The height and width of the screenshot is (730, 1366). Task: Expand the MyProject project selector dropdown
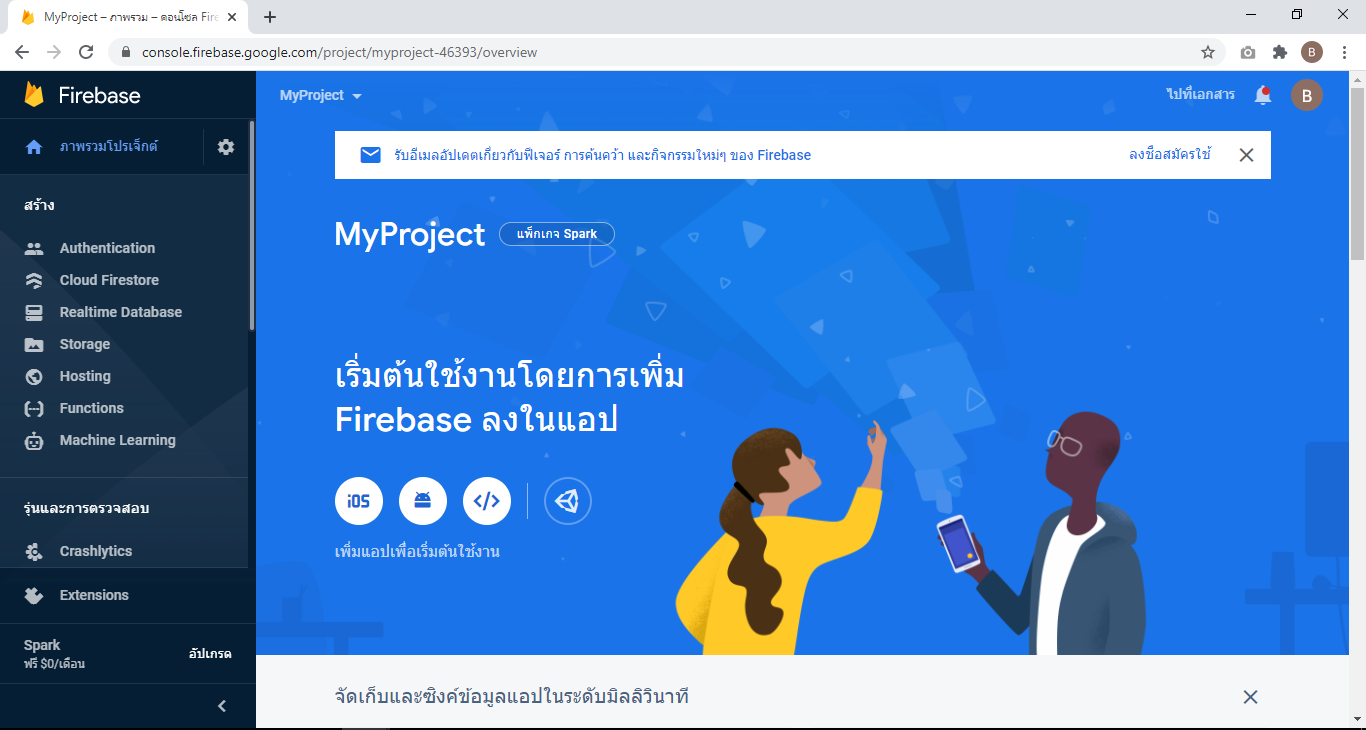[x=321, y=95]
